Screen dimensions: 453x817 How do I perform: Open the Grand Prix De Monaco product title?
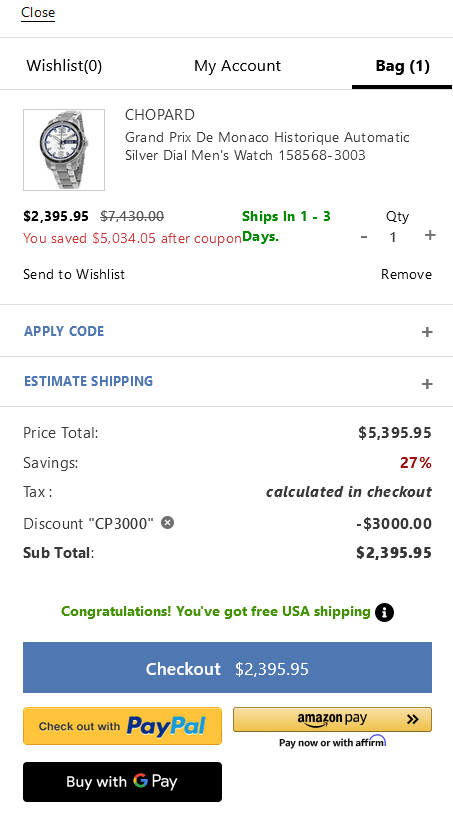267,146
